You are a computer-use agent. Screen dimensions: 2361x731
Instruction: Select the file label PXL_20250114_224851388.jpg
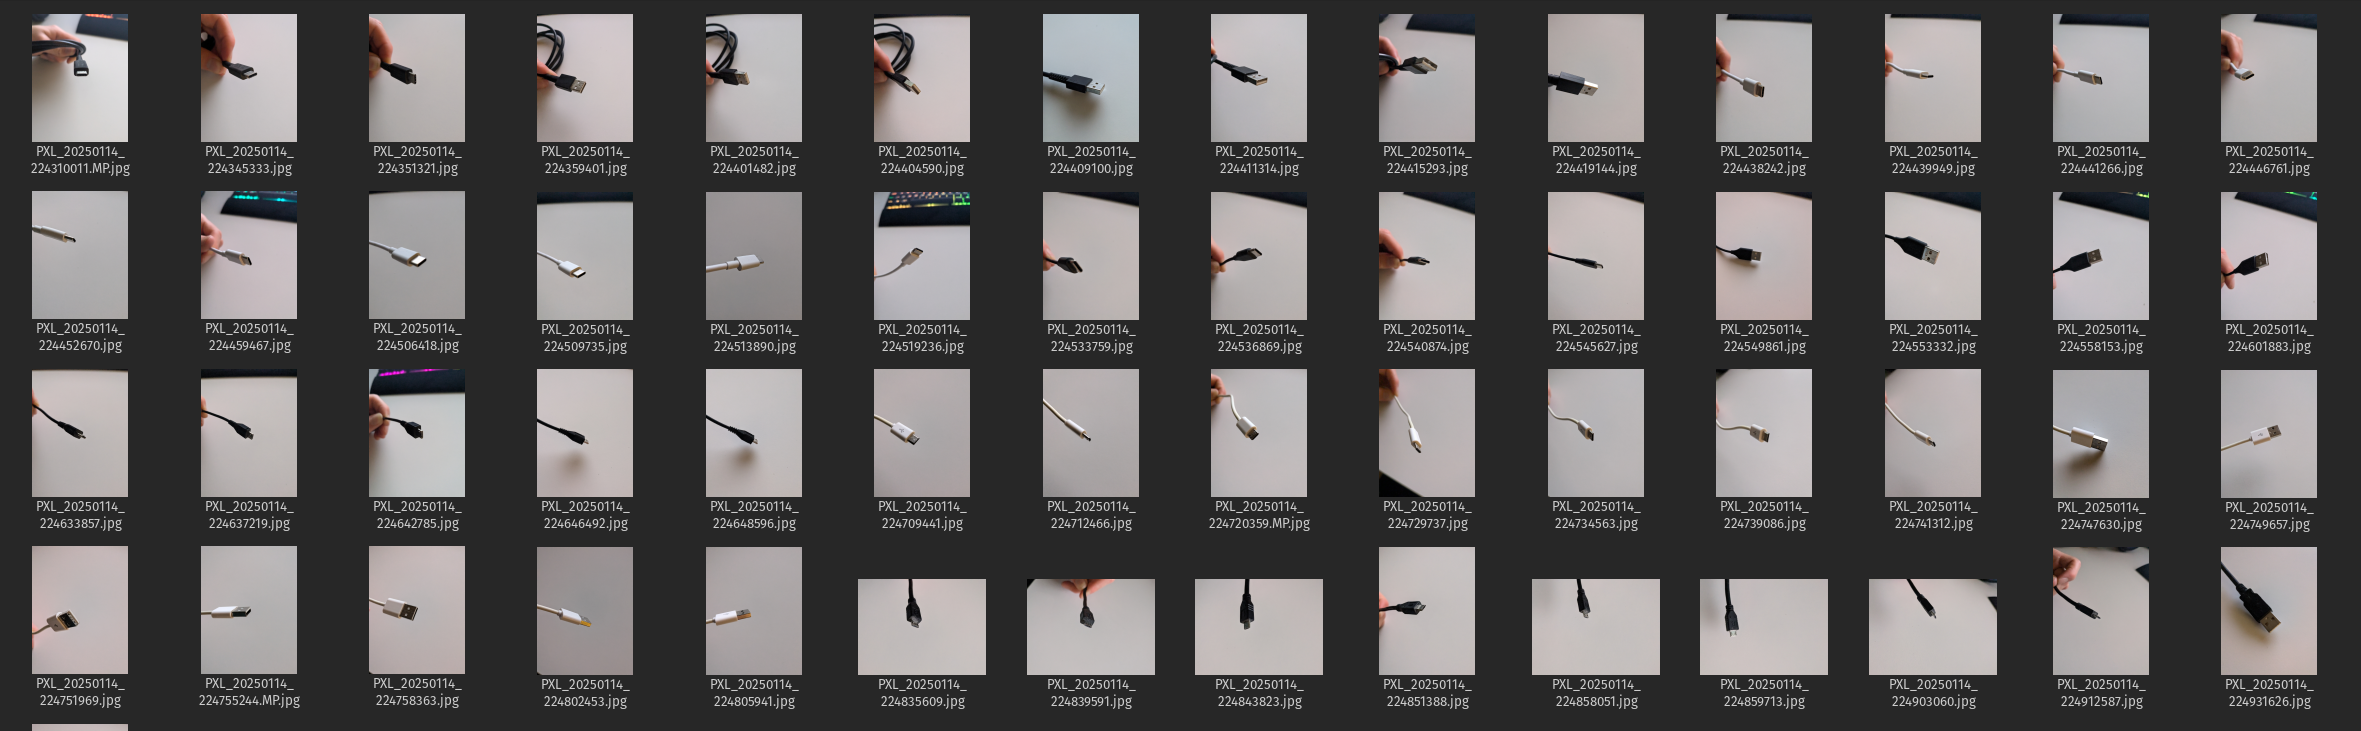(x=1427, y=693)
